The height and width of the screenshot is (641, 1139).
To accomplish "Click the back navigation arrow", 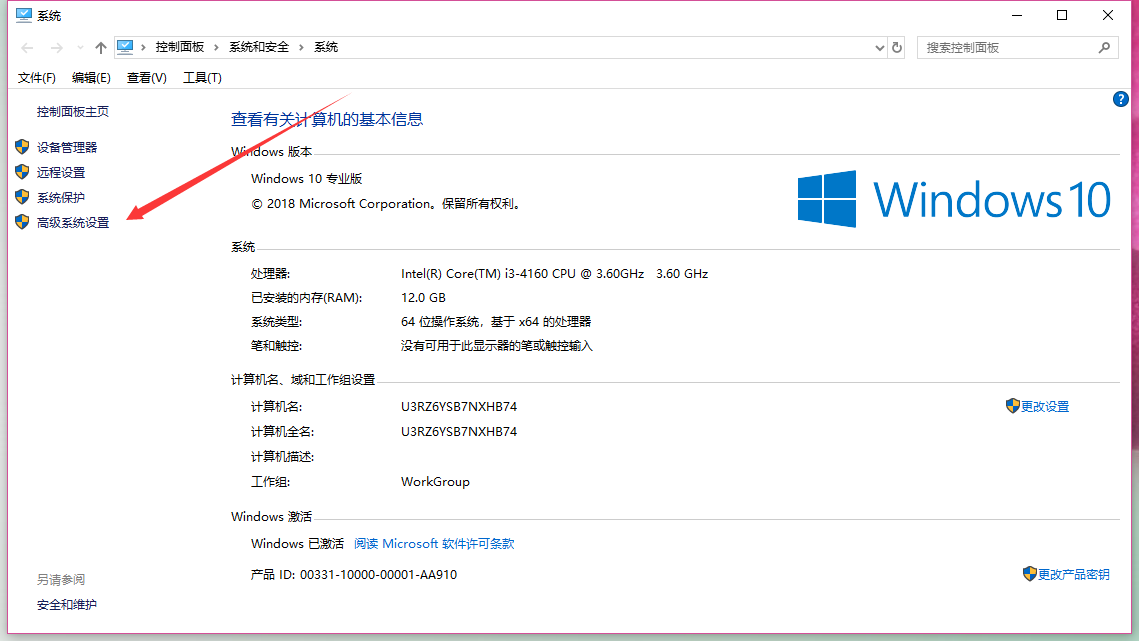I will tap(28, 48).
